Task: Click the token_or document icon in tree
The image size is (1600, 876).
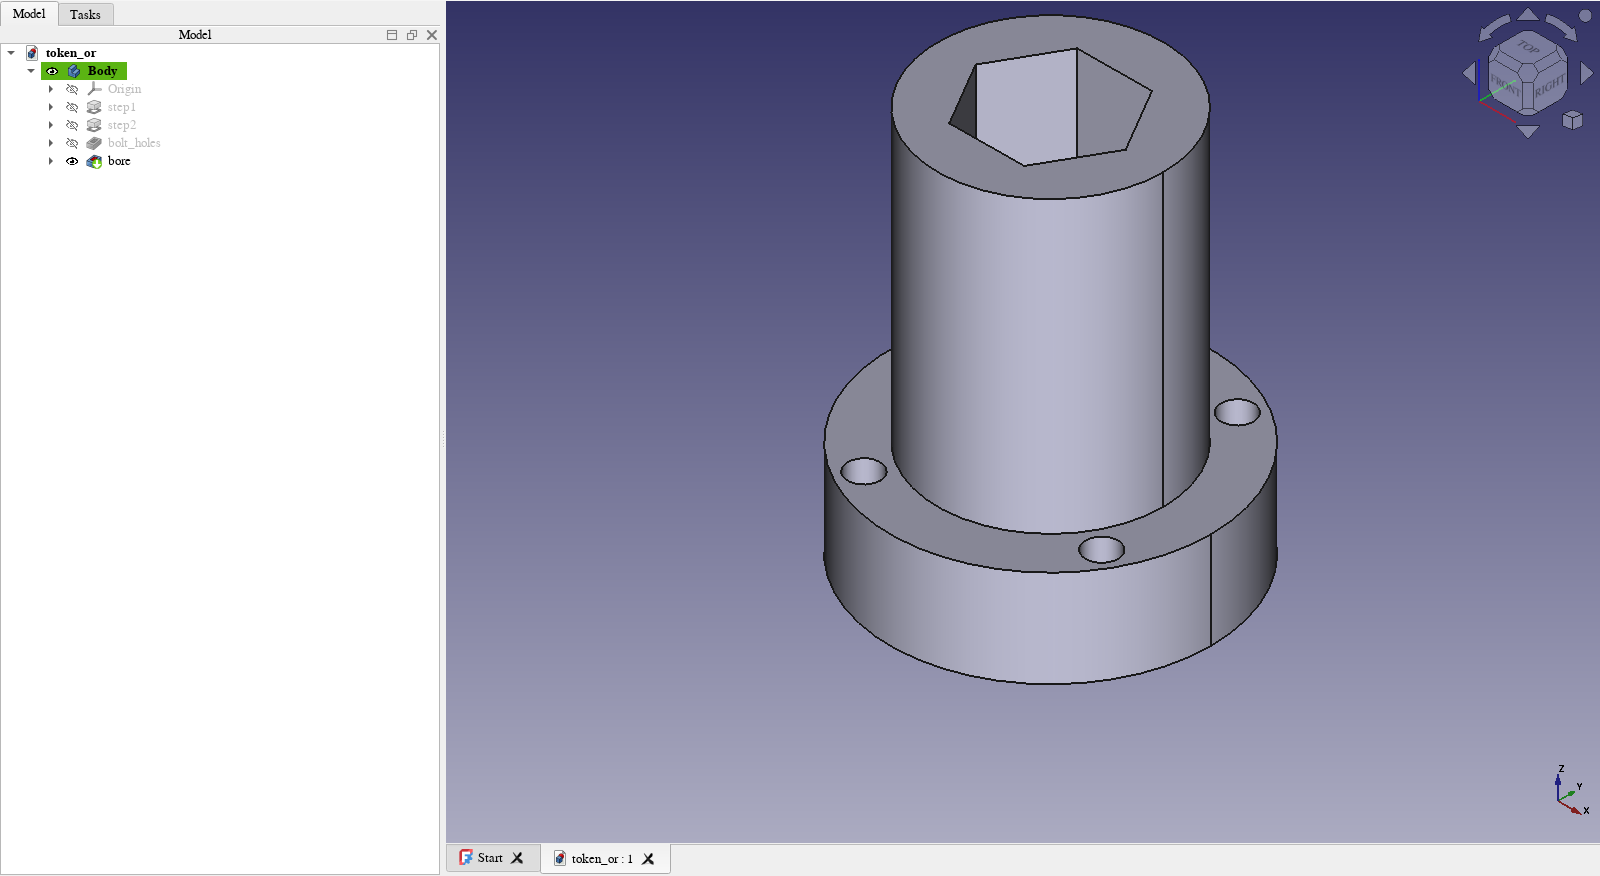Action: coord(32,53)
